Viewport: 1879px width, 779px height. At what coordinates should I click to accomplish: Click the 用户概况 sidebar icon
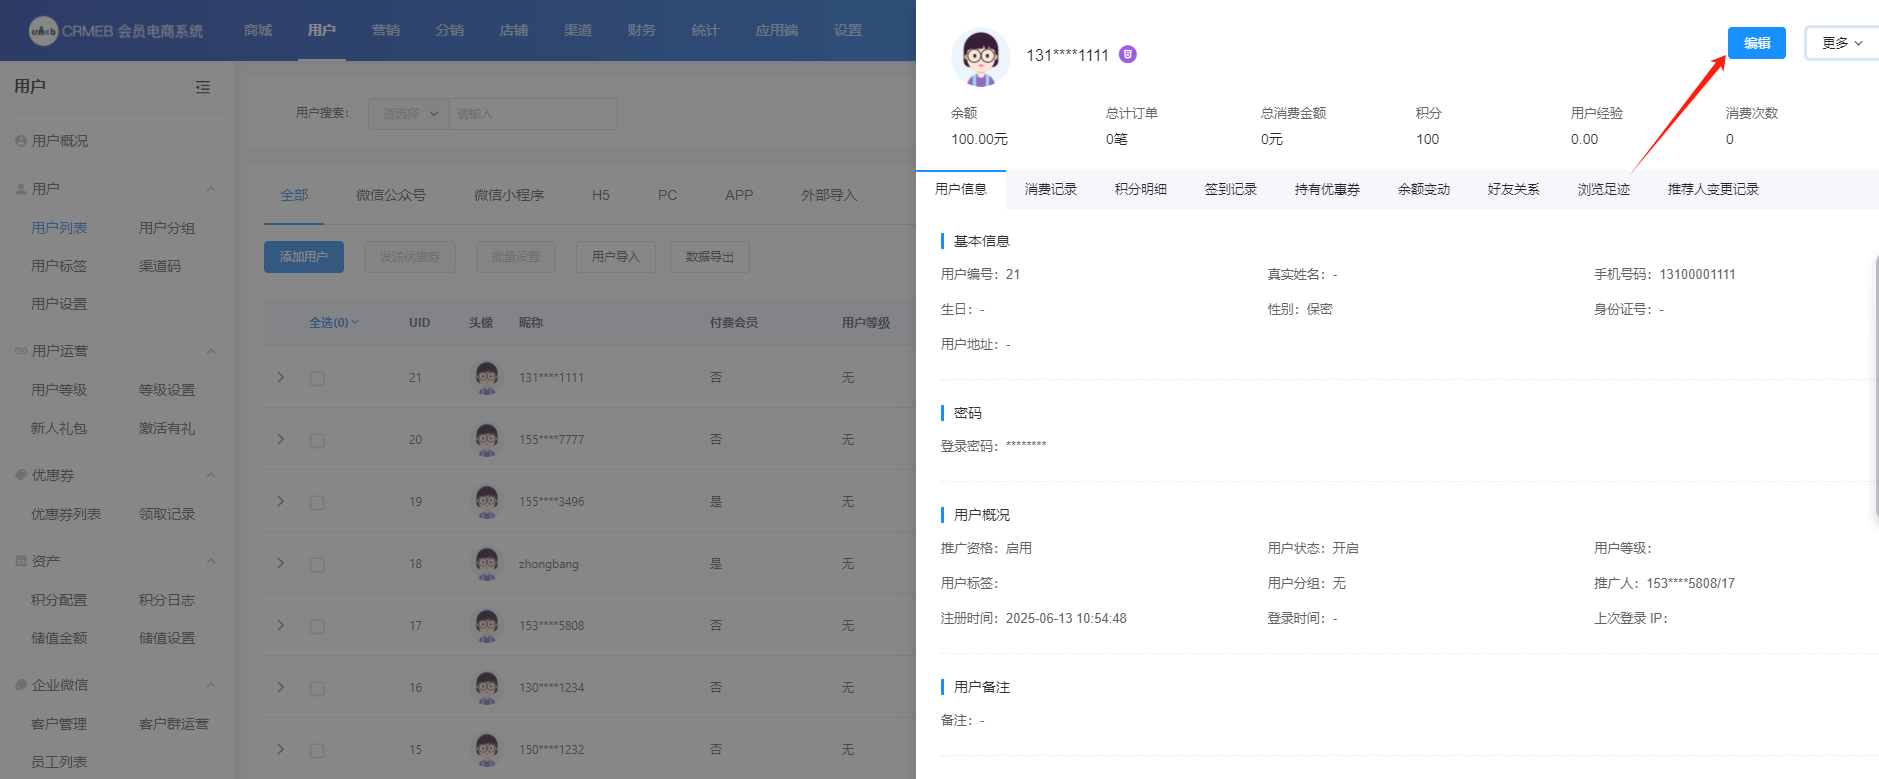click(x=21, y=141)
